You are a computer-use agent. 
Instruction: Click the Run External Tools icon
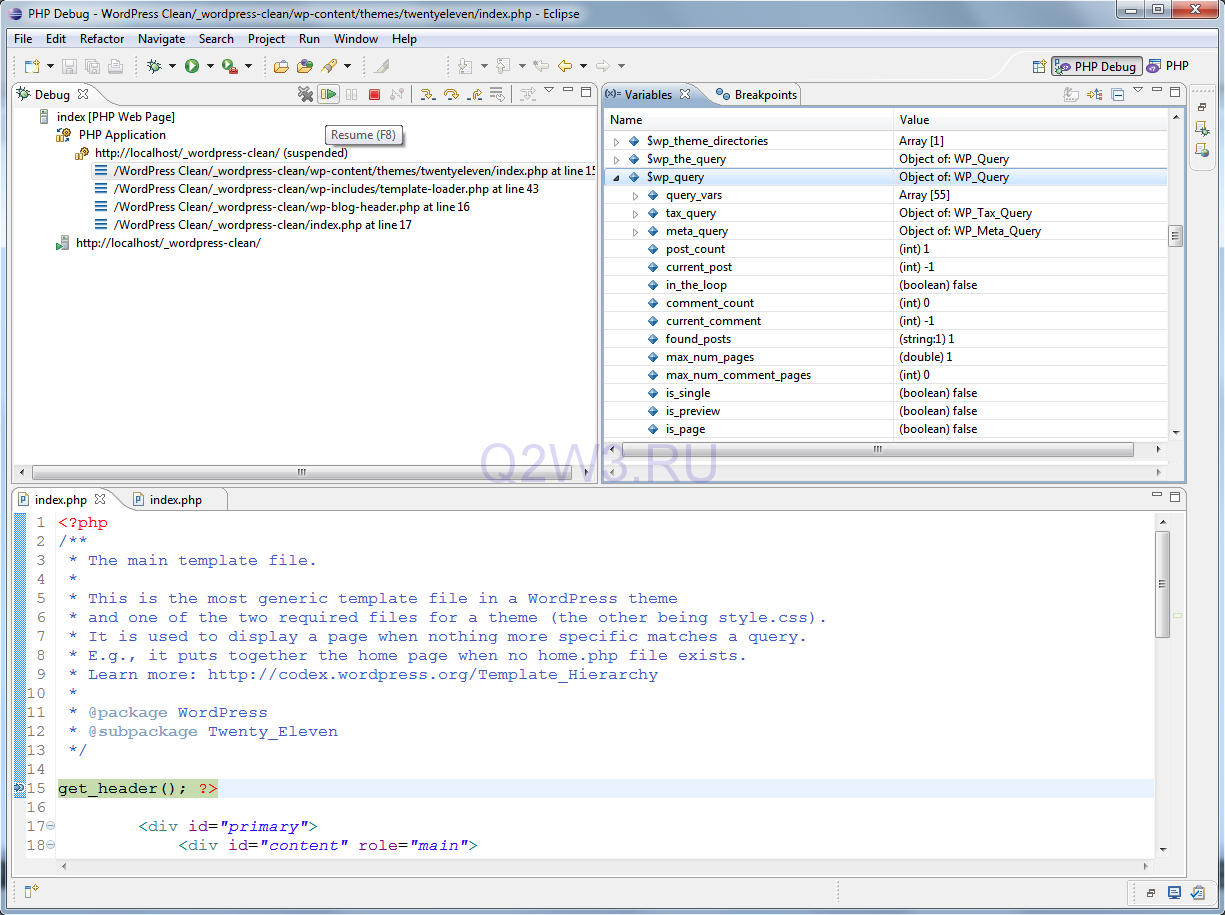point(229,66)
